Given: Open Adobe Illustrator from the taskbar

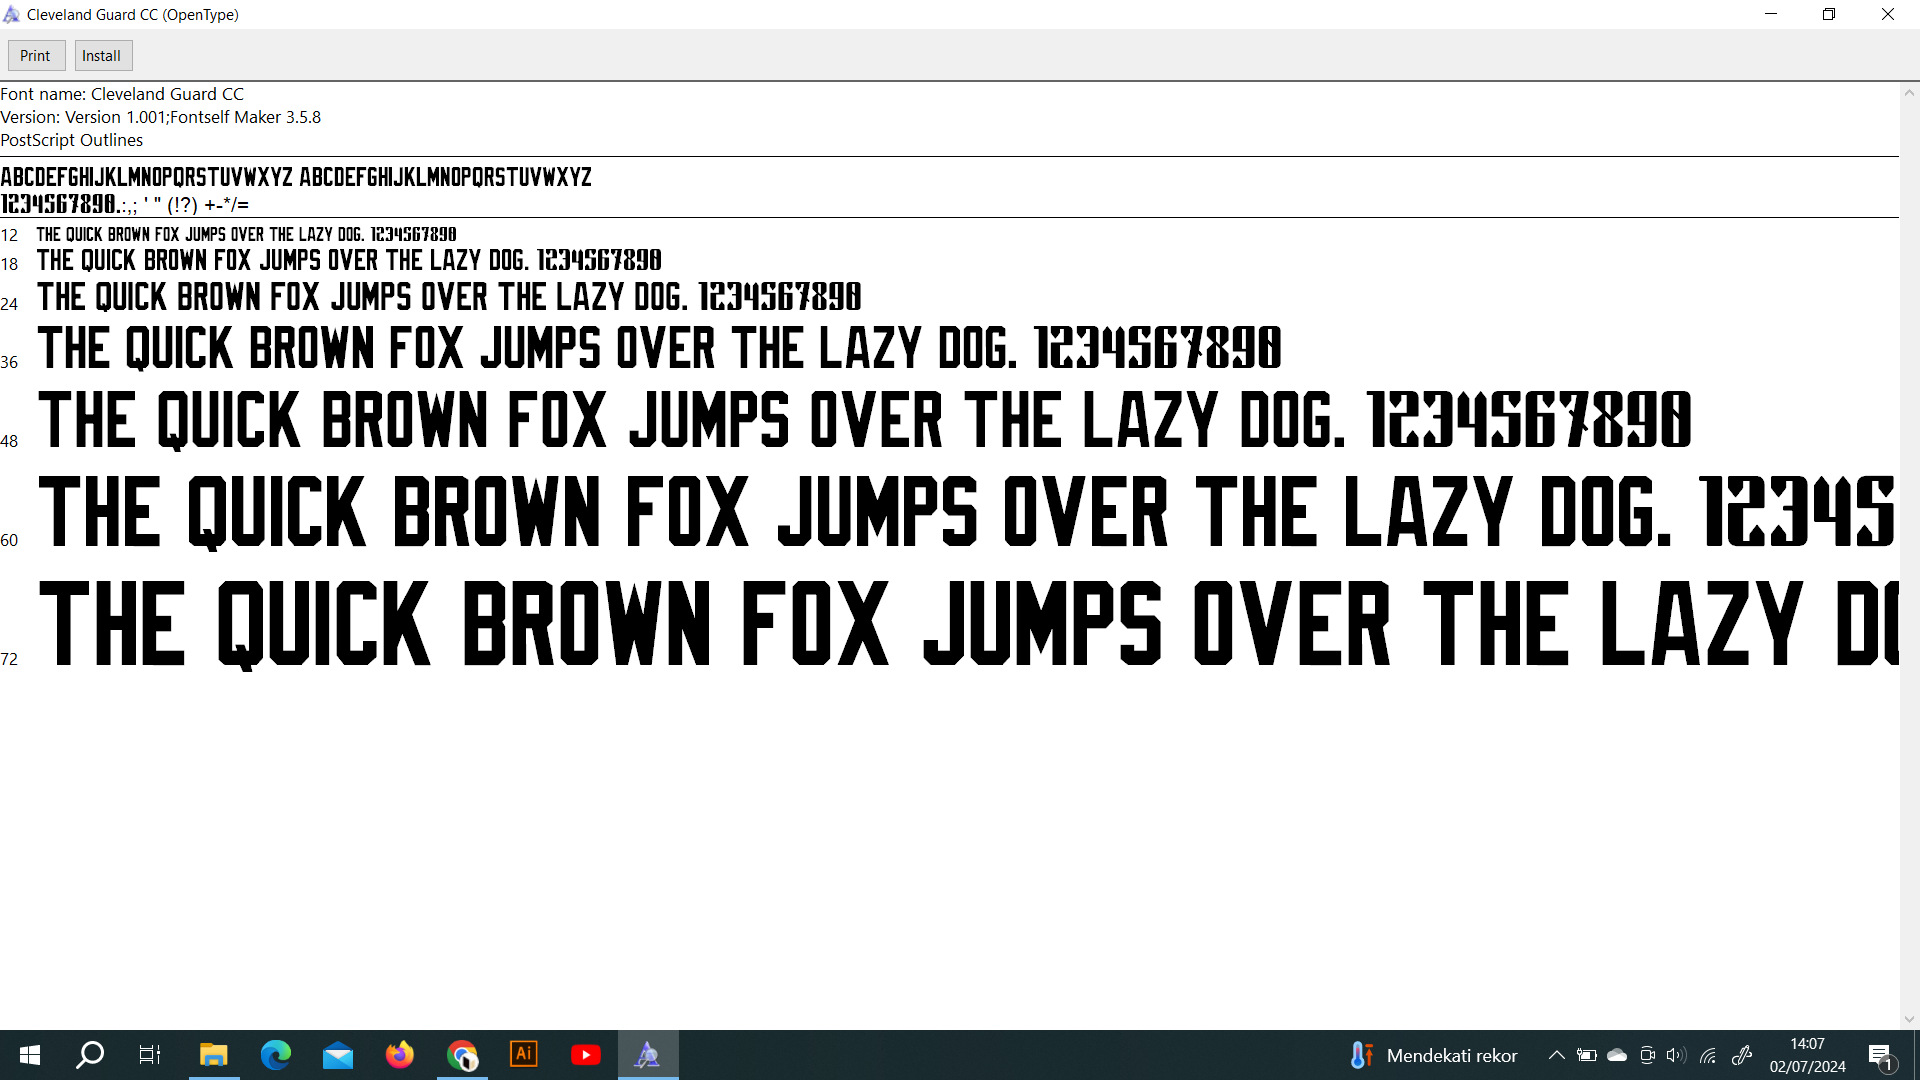Looking at the screenshot, I should pos(524,1055).
